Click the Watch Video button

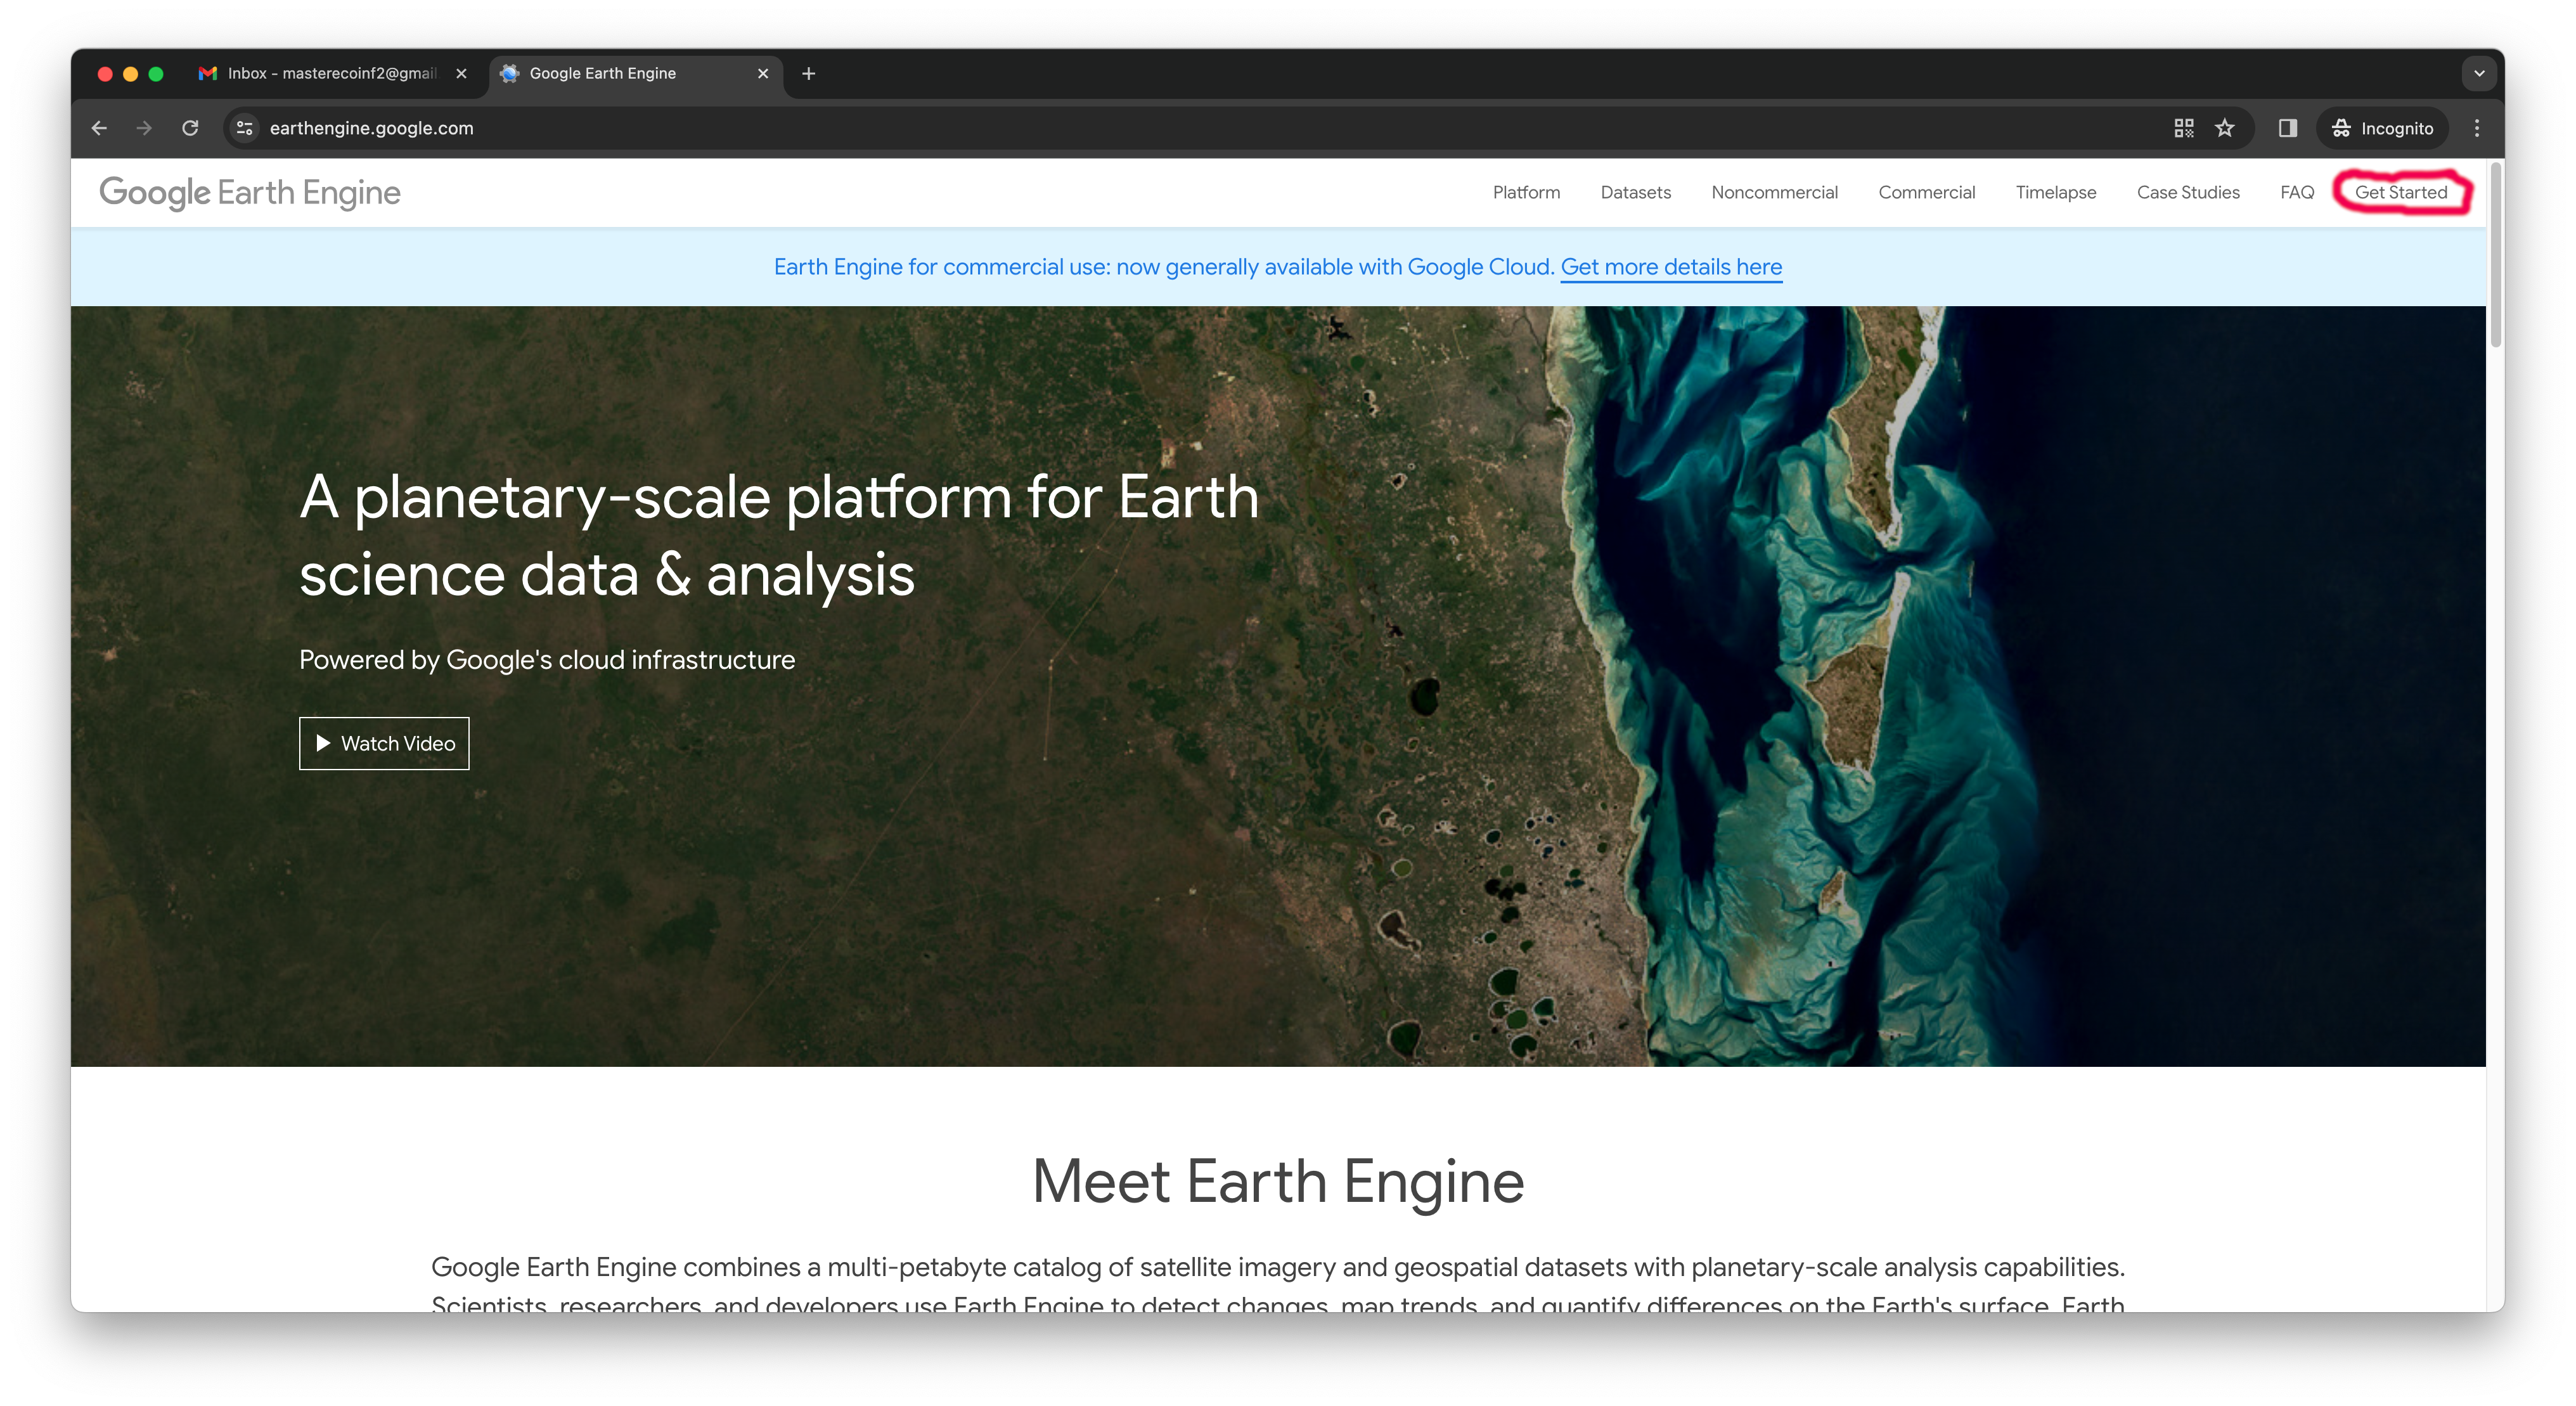click(384, 743)
